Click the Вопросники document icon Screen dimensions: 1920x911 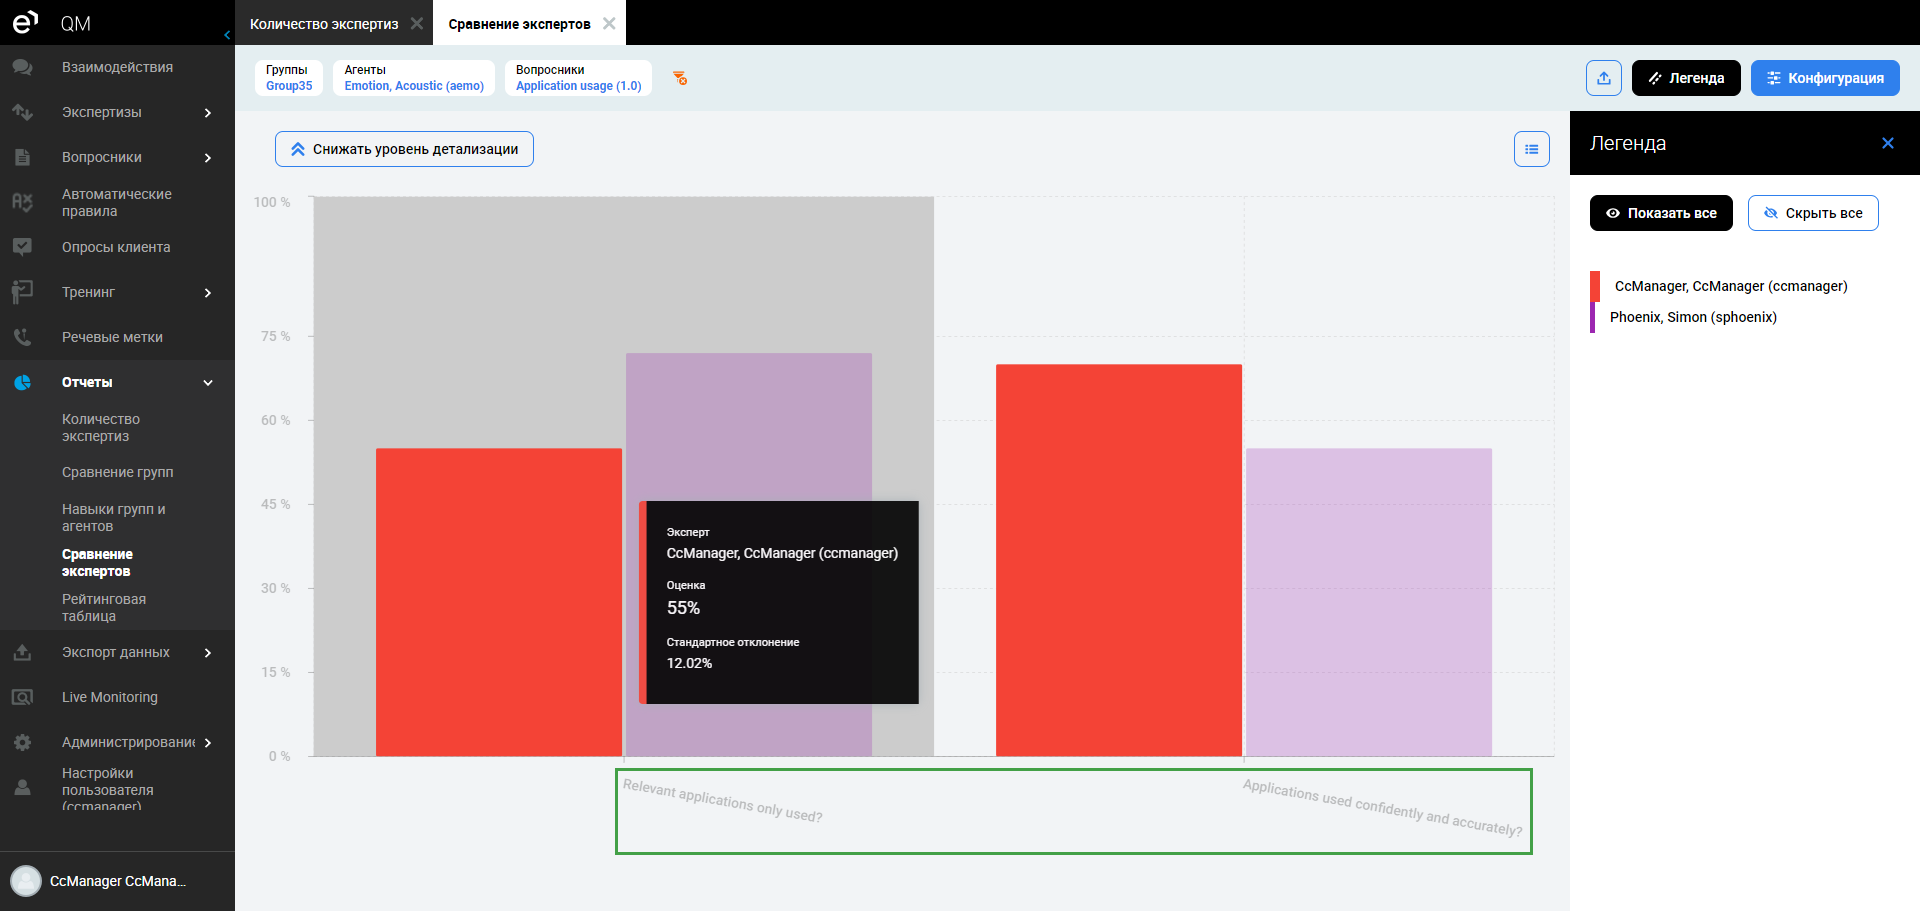pos(22,157)
